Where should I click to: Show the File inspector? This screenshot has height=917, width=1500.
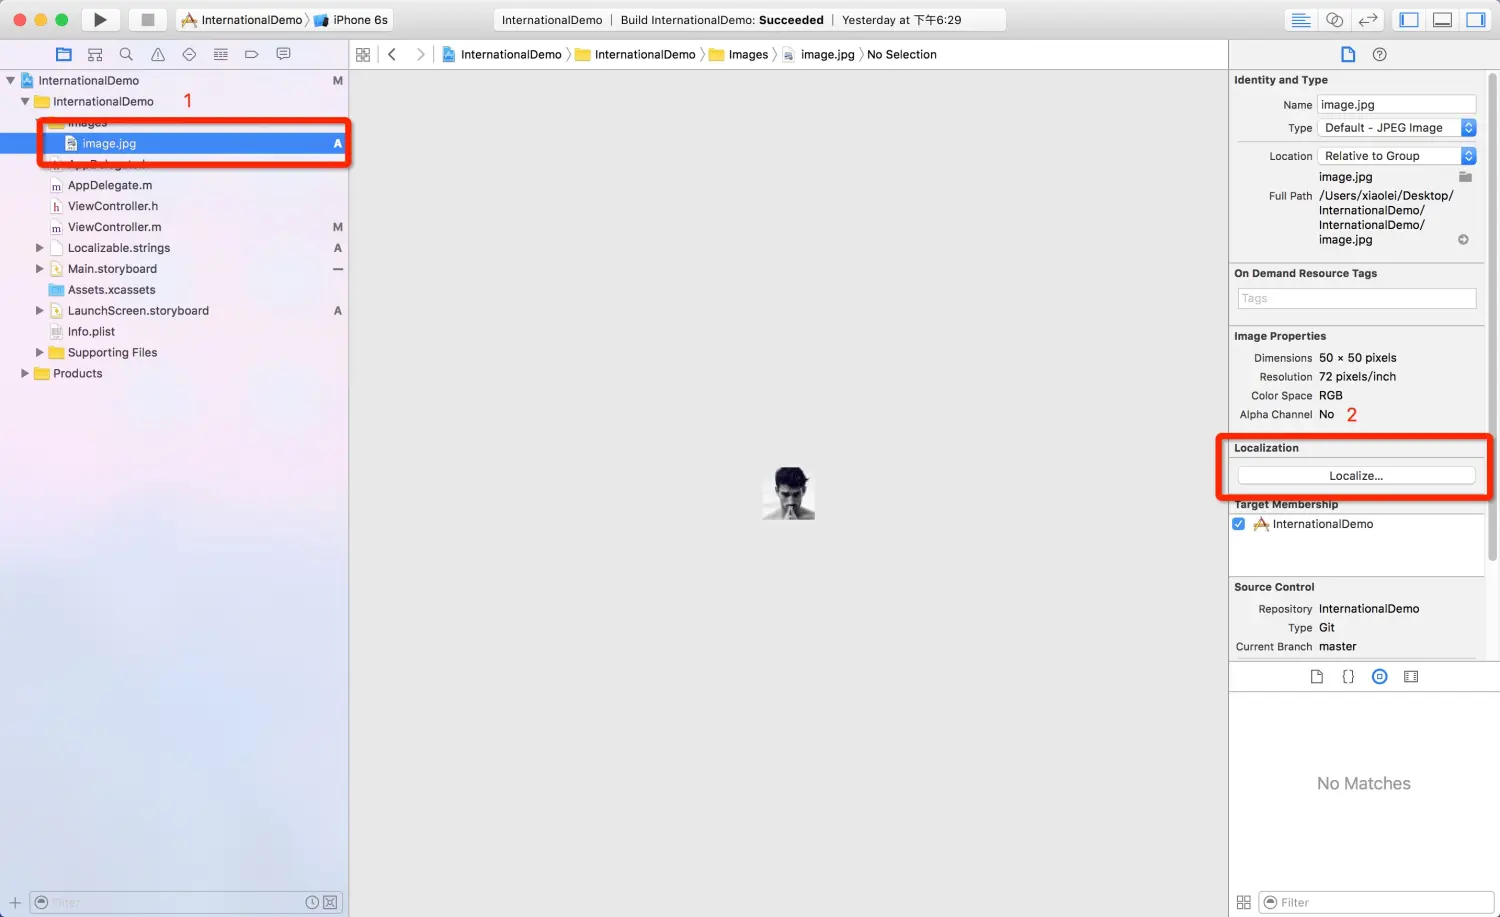point(1348,55)
